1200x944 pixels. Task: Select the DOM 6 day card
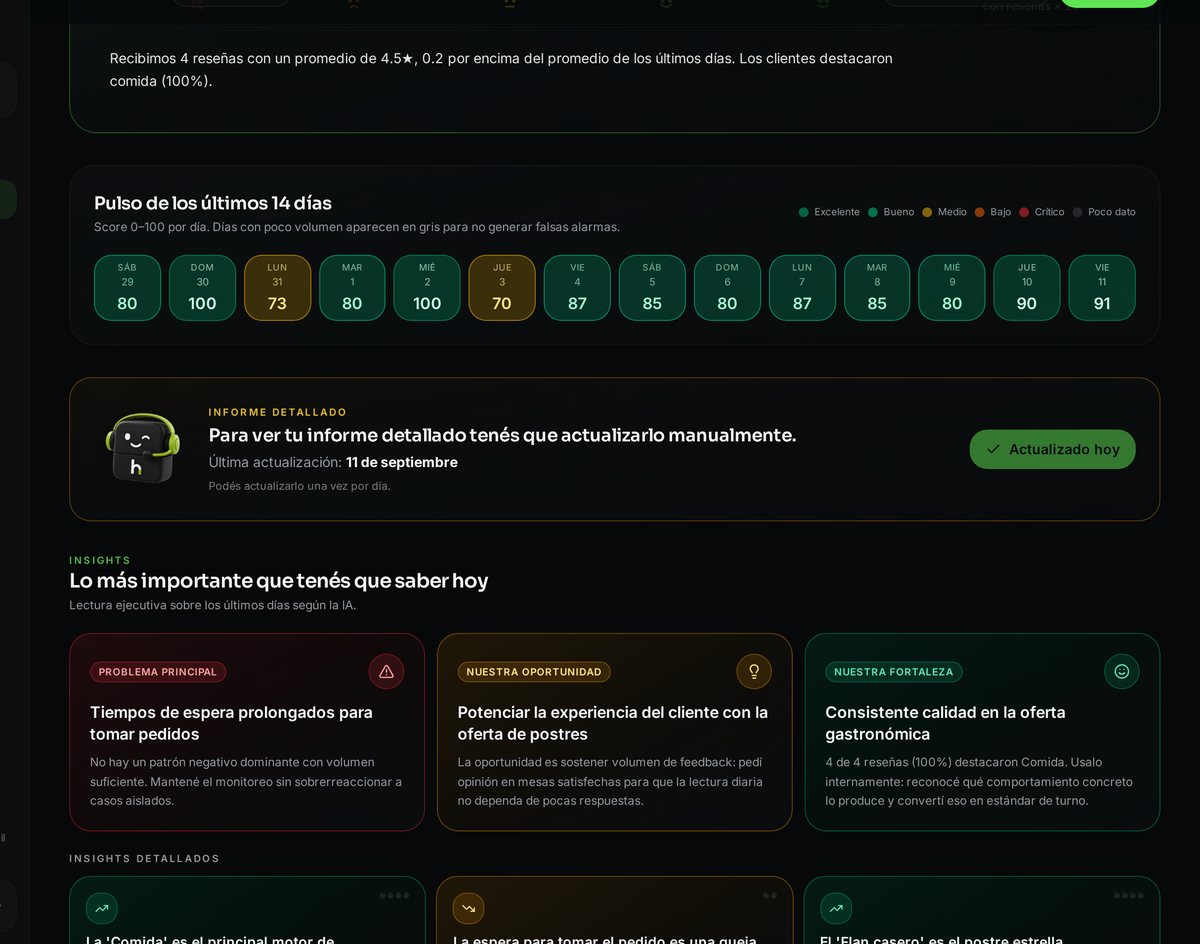727,288
